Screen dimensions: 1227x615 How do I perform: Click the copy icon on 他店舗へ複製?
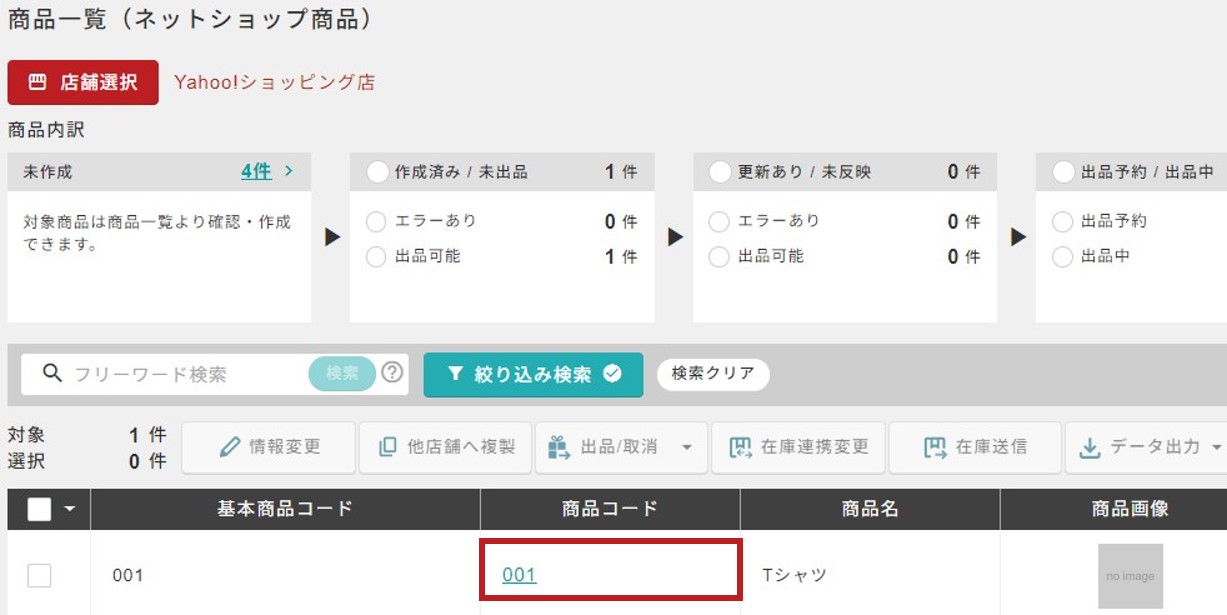[x=388, y=447]
